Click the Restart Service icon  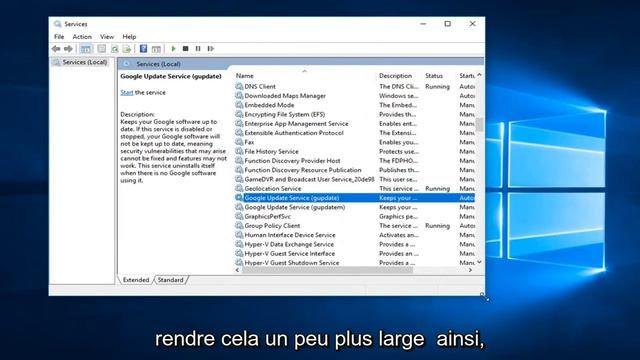click(x=211, y=49)
